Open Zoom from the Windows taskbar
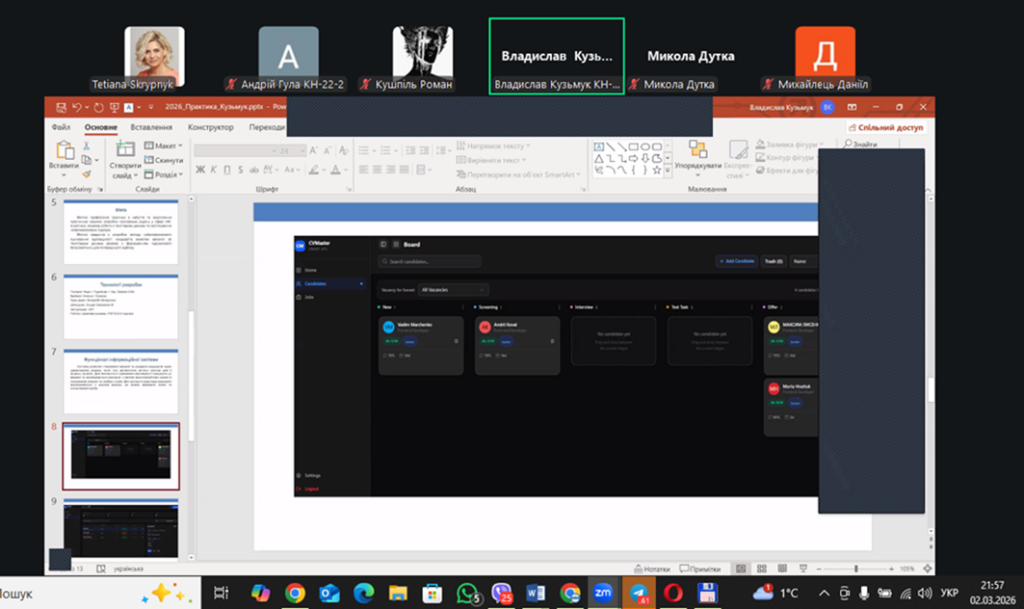This screenshot has width=1024, height=609. [602, 592]
